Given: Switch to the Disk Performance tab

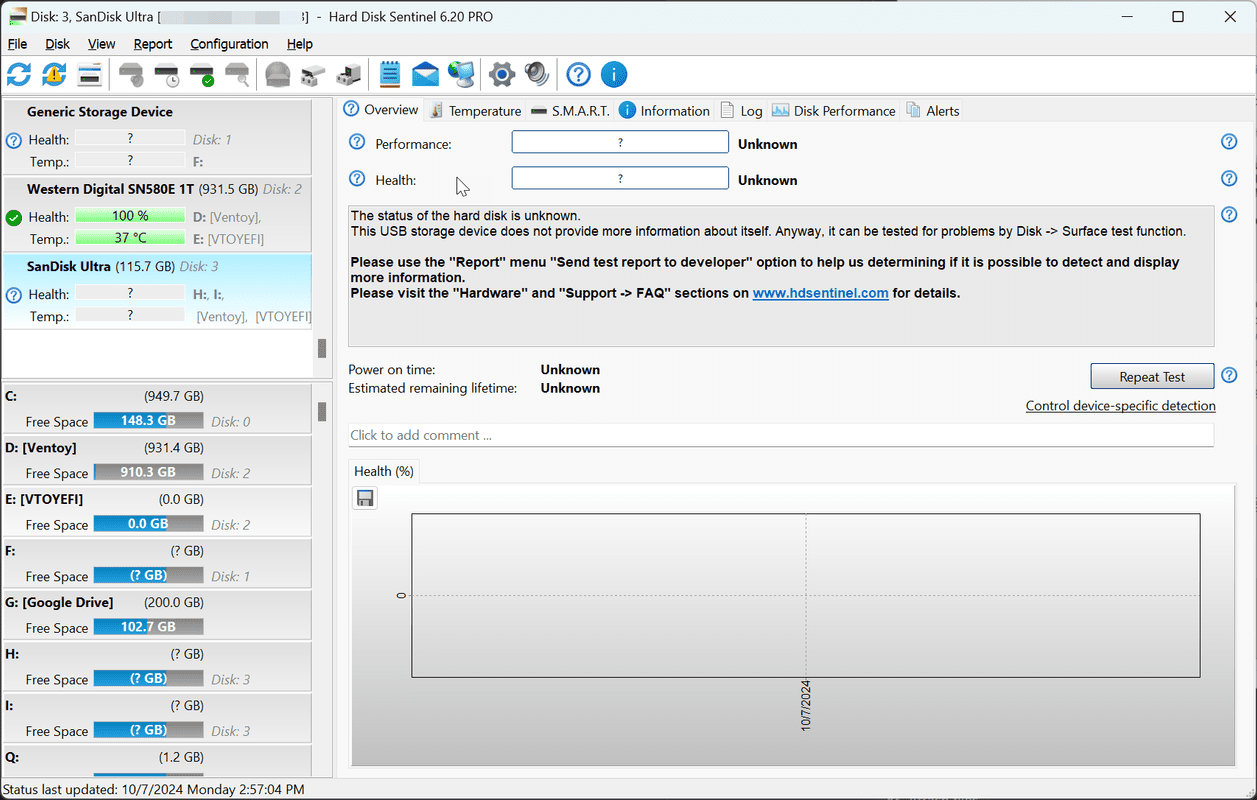Looking at the screenshot, I should [833, 111].
